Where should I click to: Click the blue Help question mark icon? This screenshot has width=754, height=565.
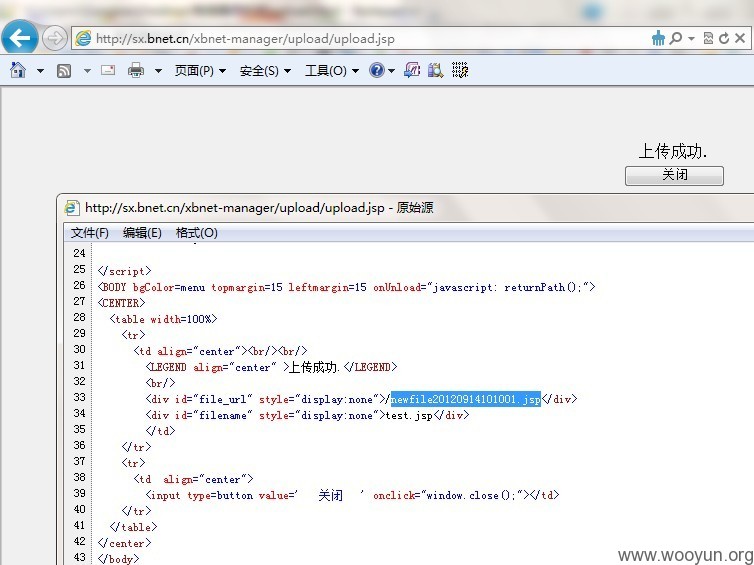[x=377, y=70]
